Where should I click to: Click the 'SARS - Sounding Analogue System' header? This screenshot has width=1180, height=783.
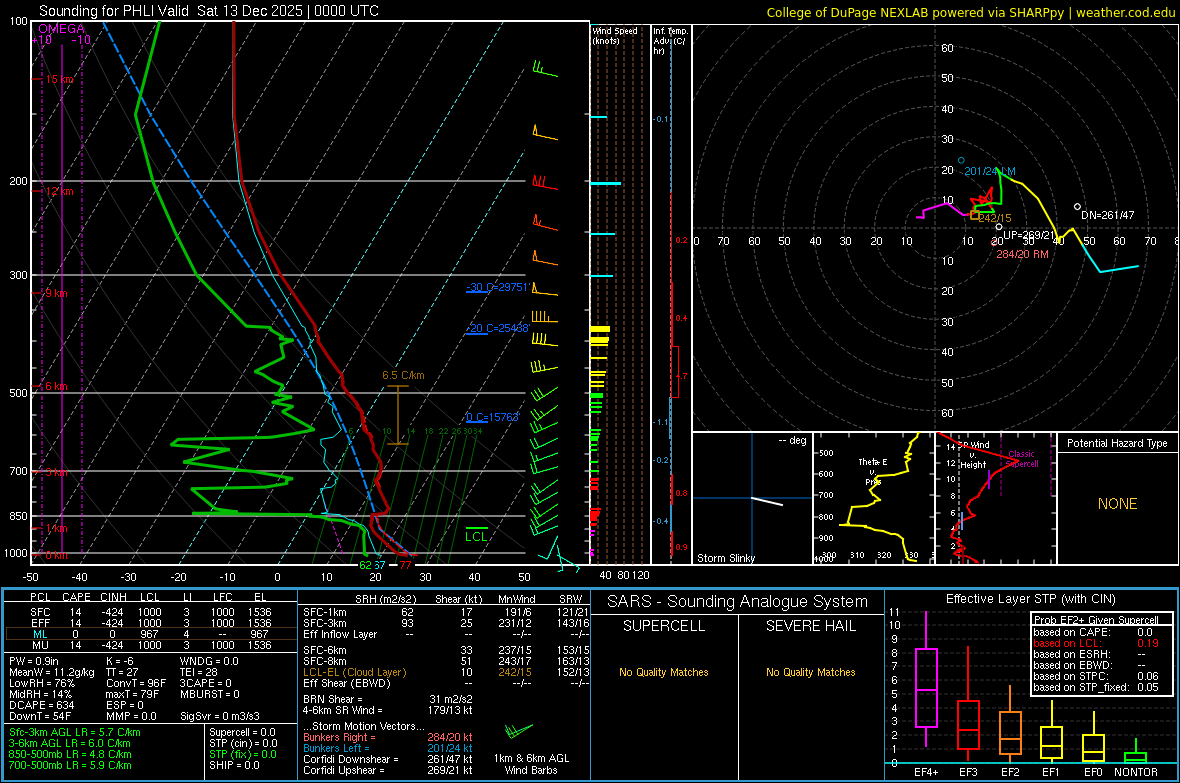738,602
